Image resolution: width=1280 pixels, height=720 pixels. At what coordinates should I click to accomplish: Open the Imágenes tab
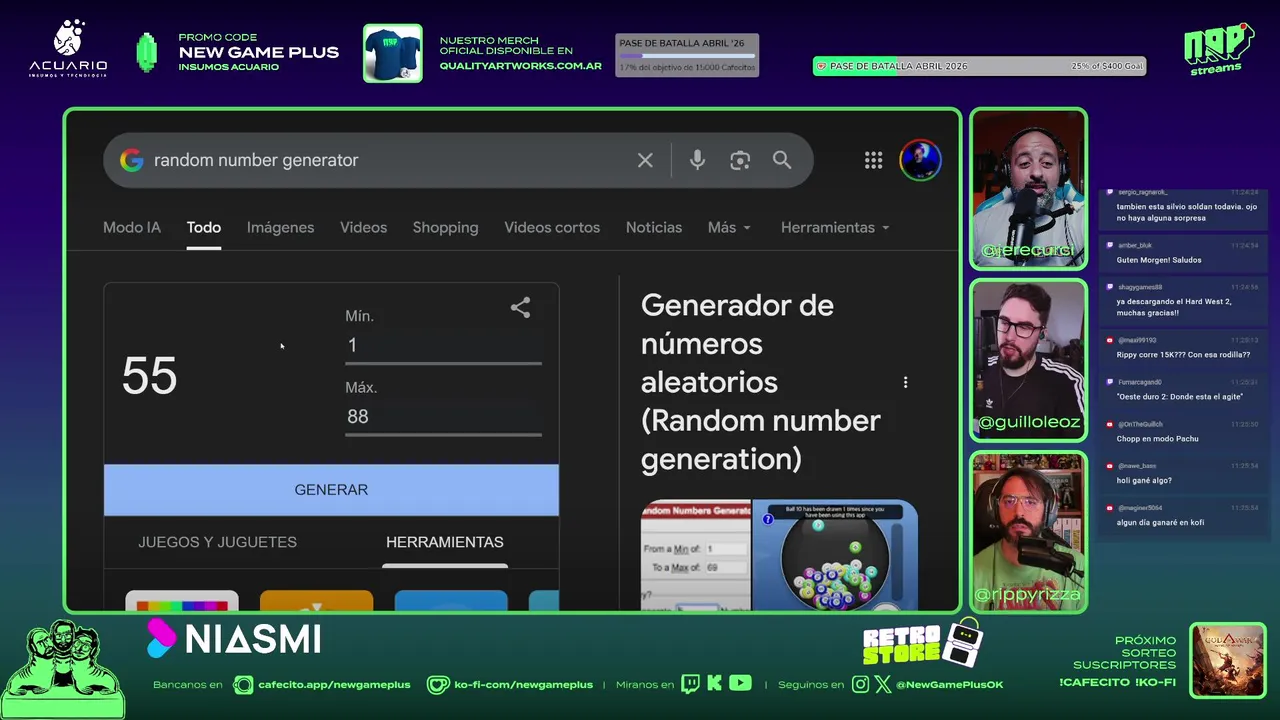pyautogui.click(x=280, y=227)
